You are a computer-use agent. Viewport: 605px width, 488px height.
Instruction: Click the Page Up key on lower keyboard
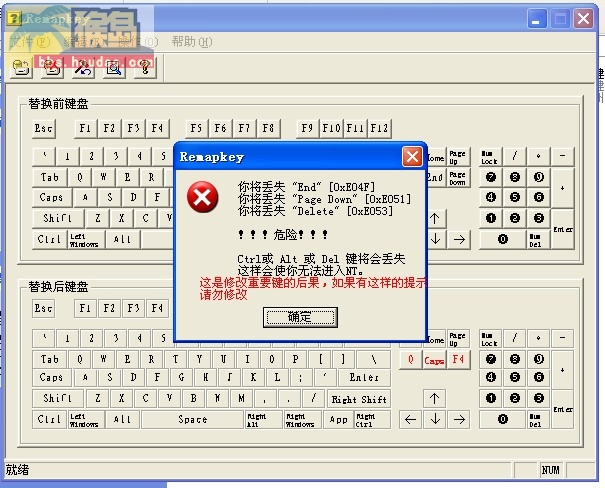458,339
